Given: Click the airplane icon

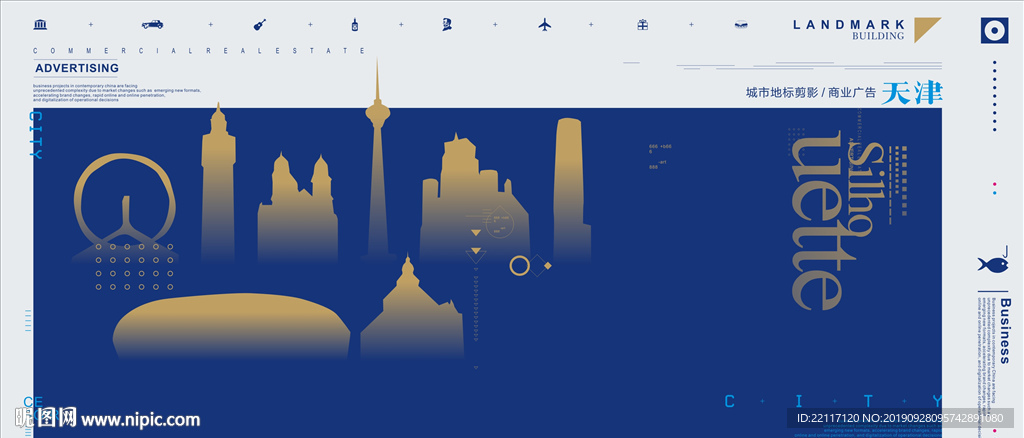Looking at the screenshot, I should pos(545,25).
